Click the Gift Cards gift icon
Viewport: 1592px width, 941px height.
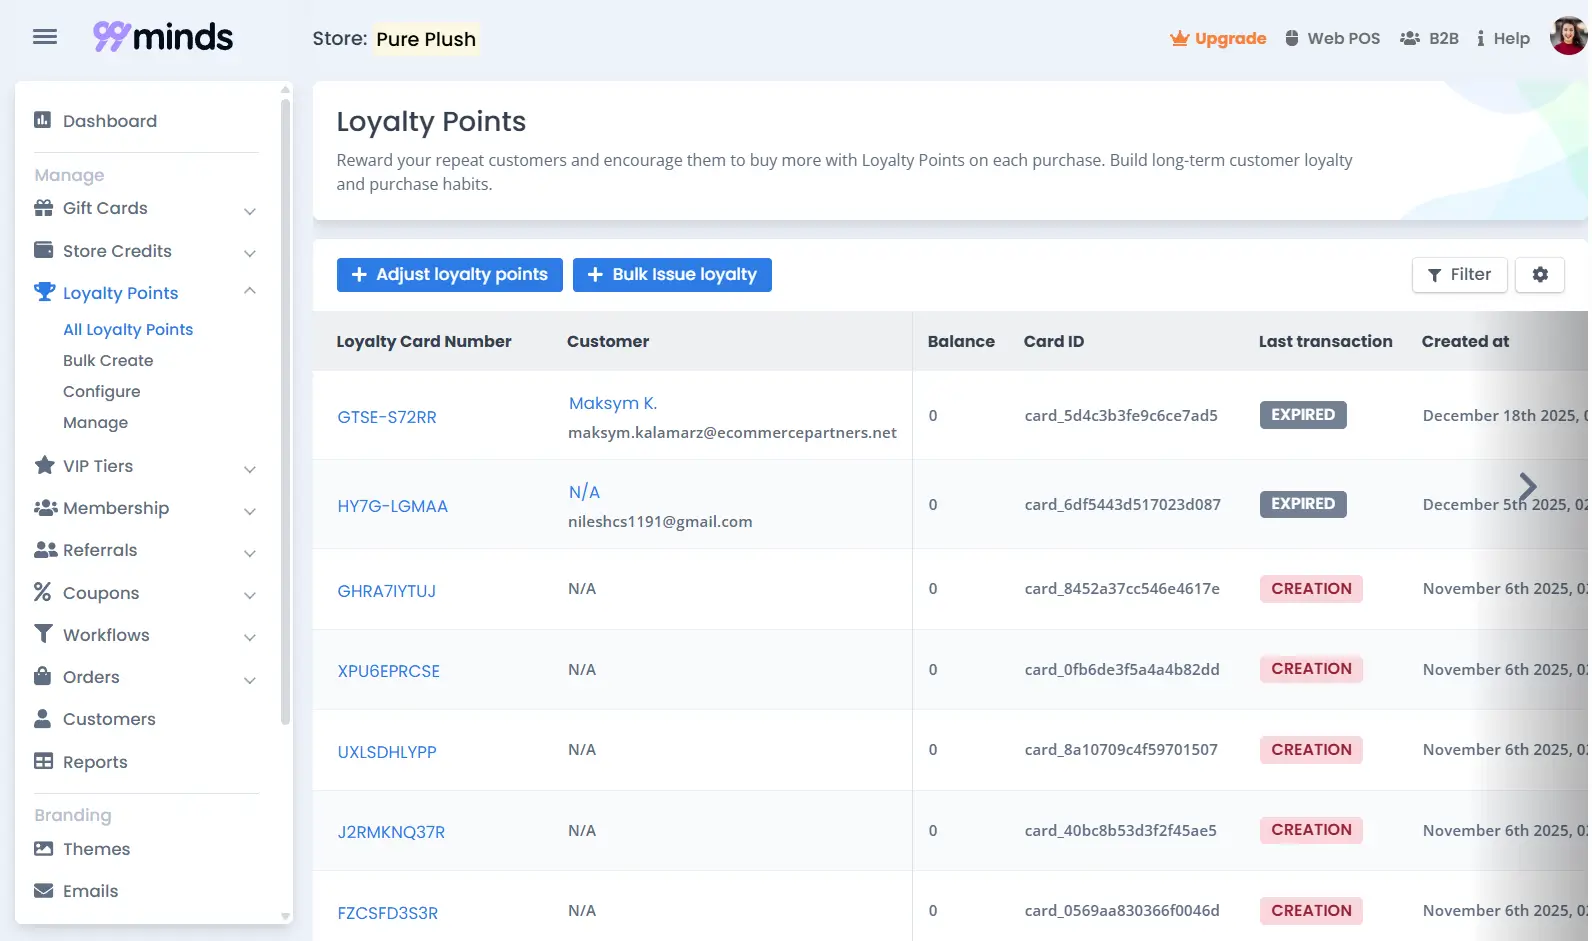[43, 208]
